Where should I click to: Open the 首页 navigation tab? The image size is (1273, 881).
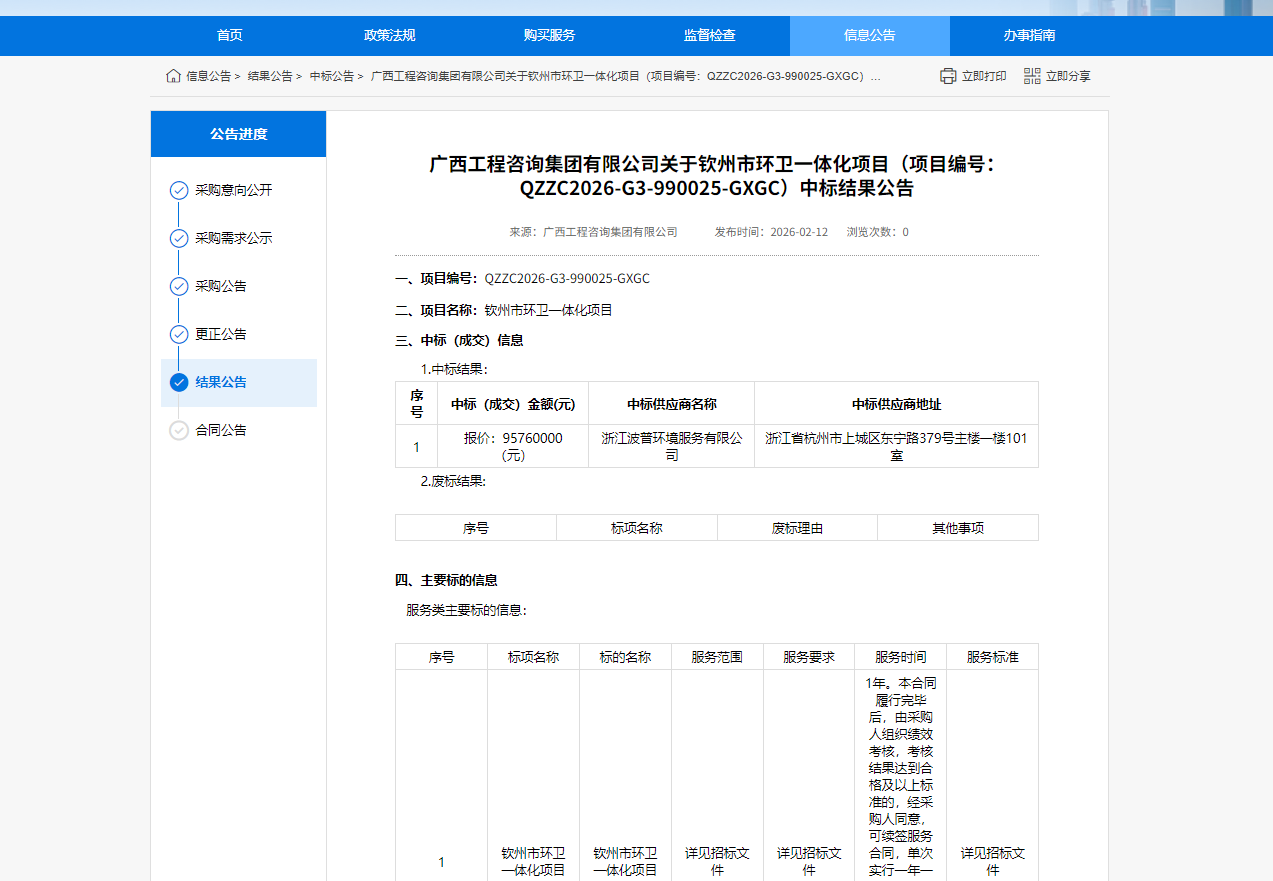click(230, 36)
